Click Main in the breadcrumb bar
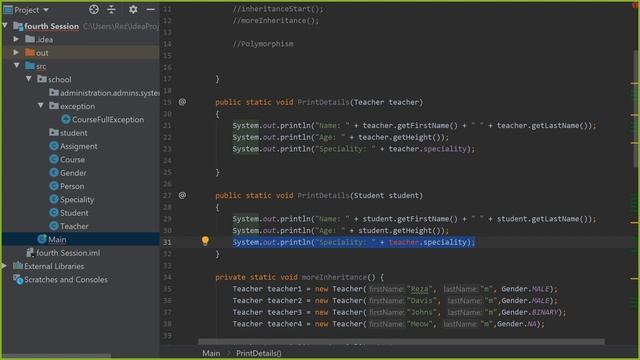Screen dimensions: 640x360 click(x=211, y=353)
